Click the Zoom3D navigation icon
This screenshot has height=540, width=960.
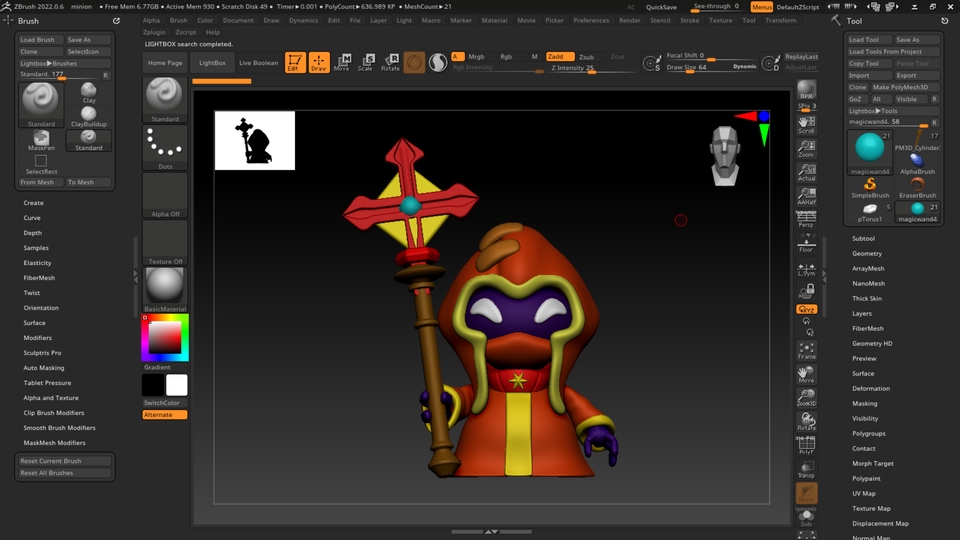806,397
